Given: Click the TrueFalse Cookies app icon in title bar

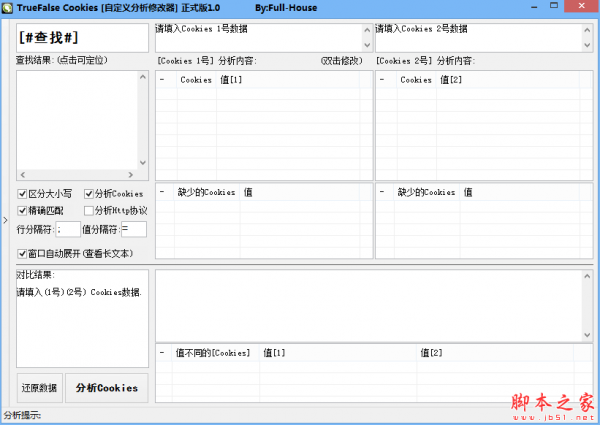Looking at the screenshot, I should pyautogui.click(x=7, y=8).
